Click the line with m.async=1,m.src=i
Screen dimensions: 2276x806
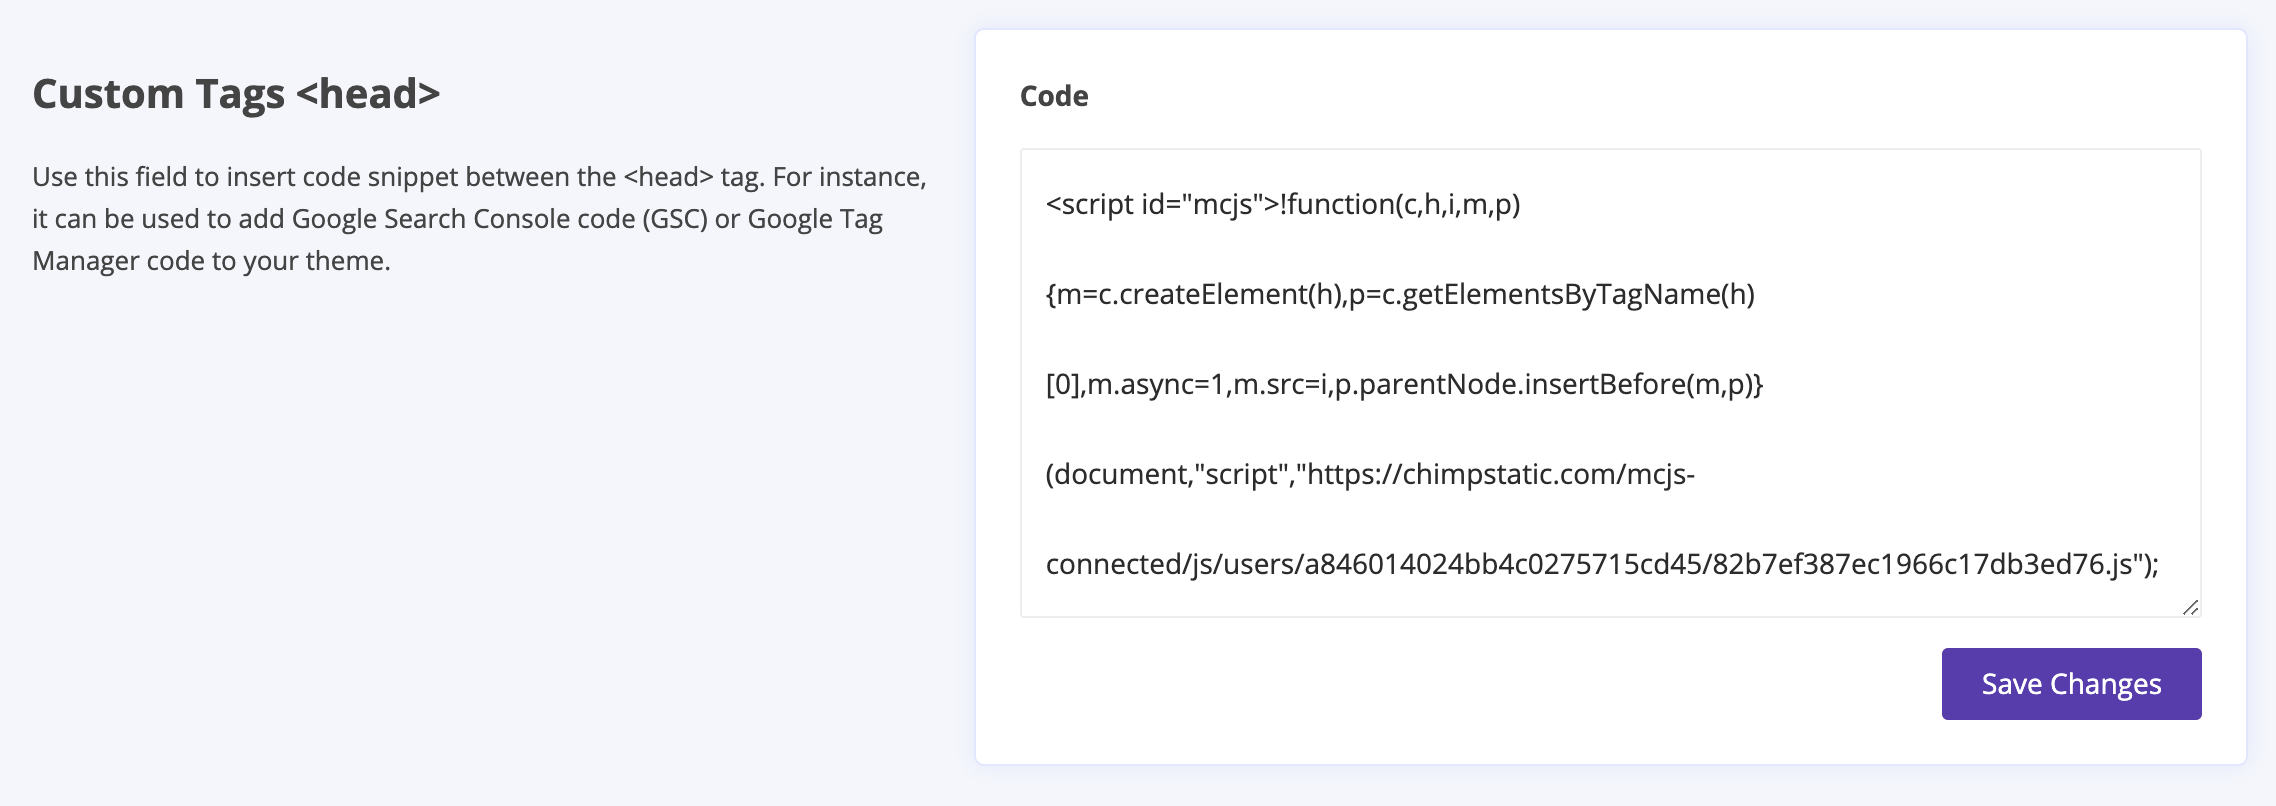[x=1404, y=384]
